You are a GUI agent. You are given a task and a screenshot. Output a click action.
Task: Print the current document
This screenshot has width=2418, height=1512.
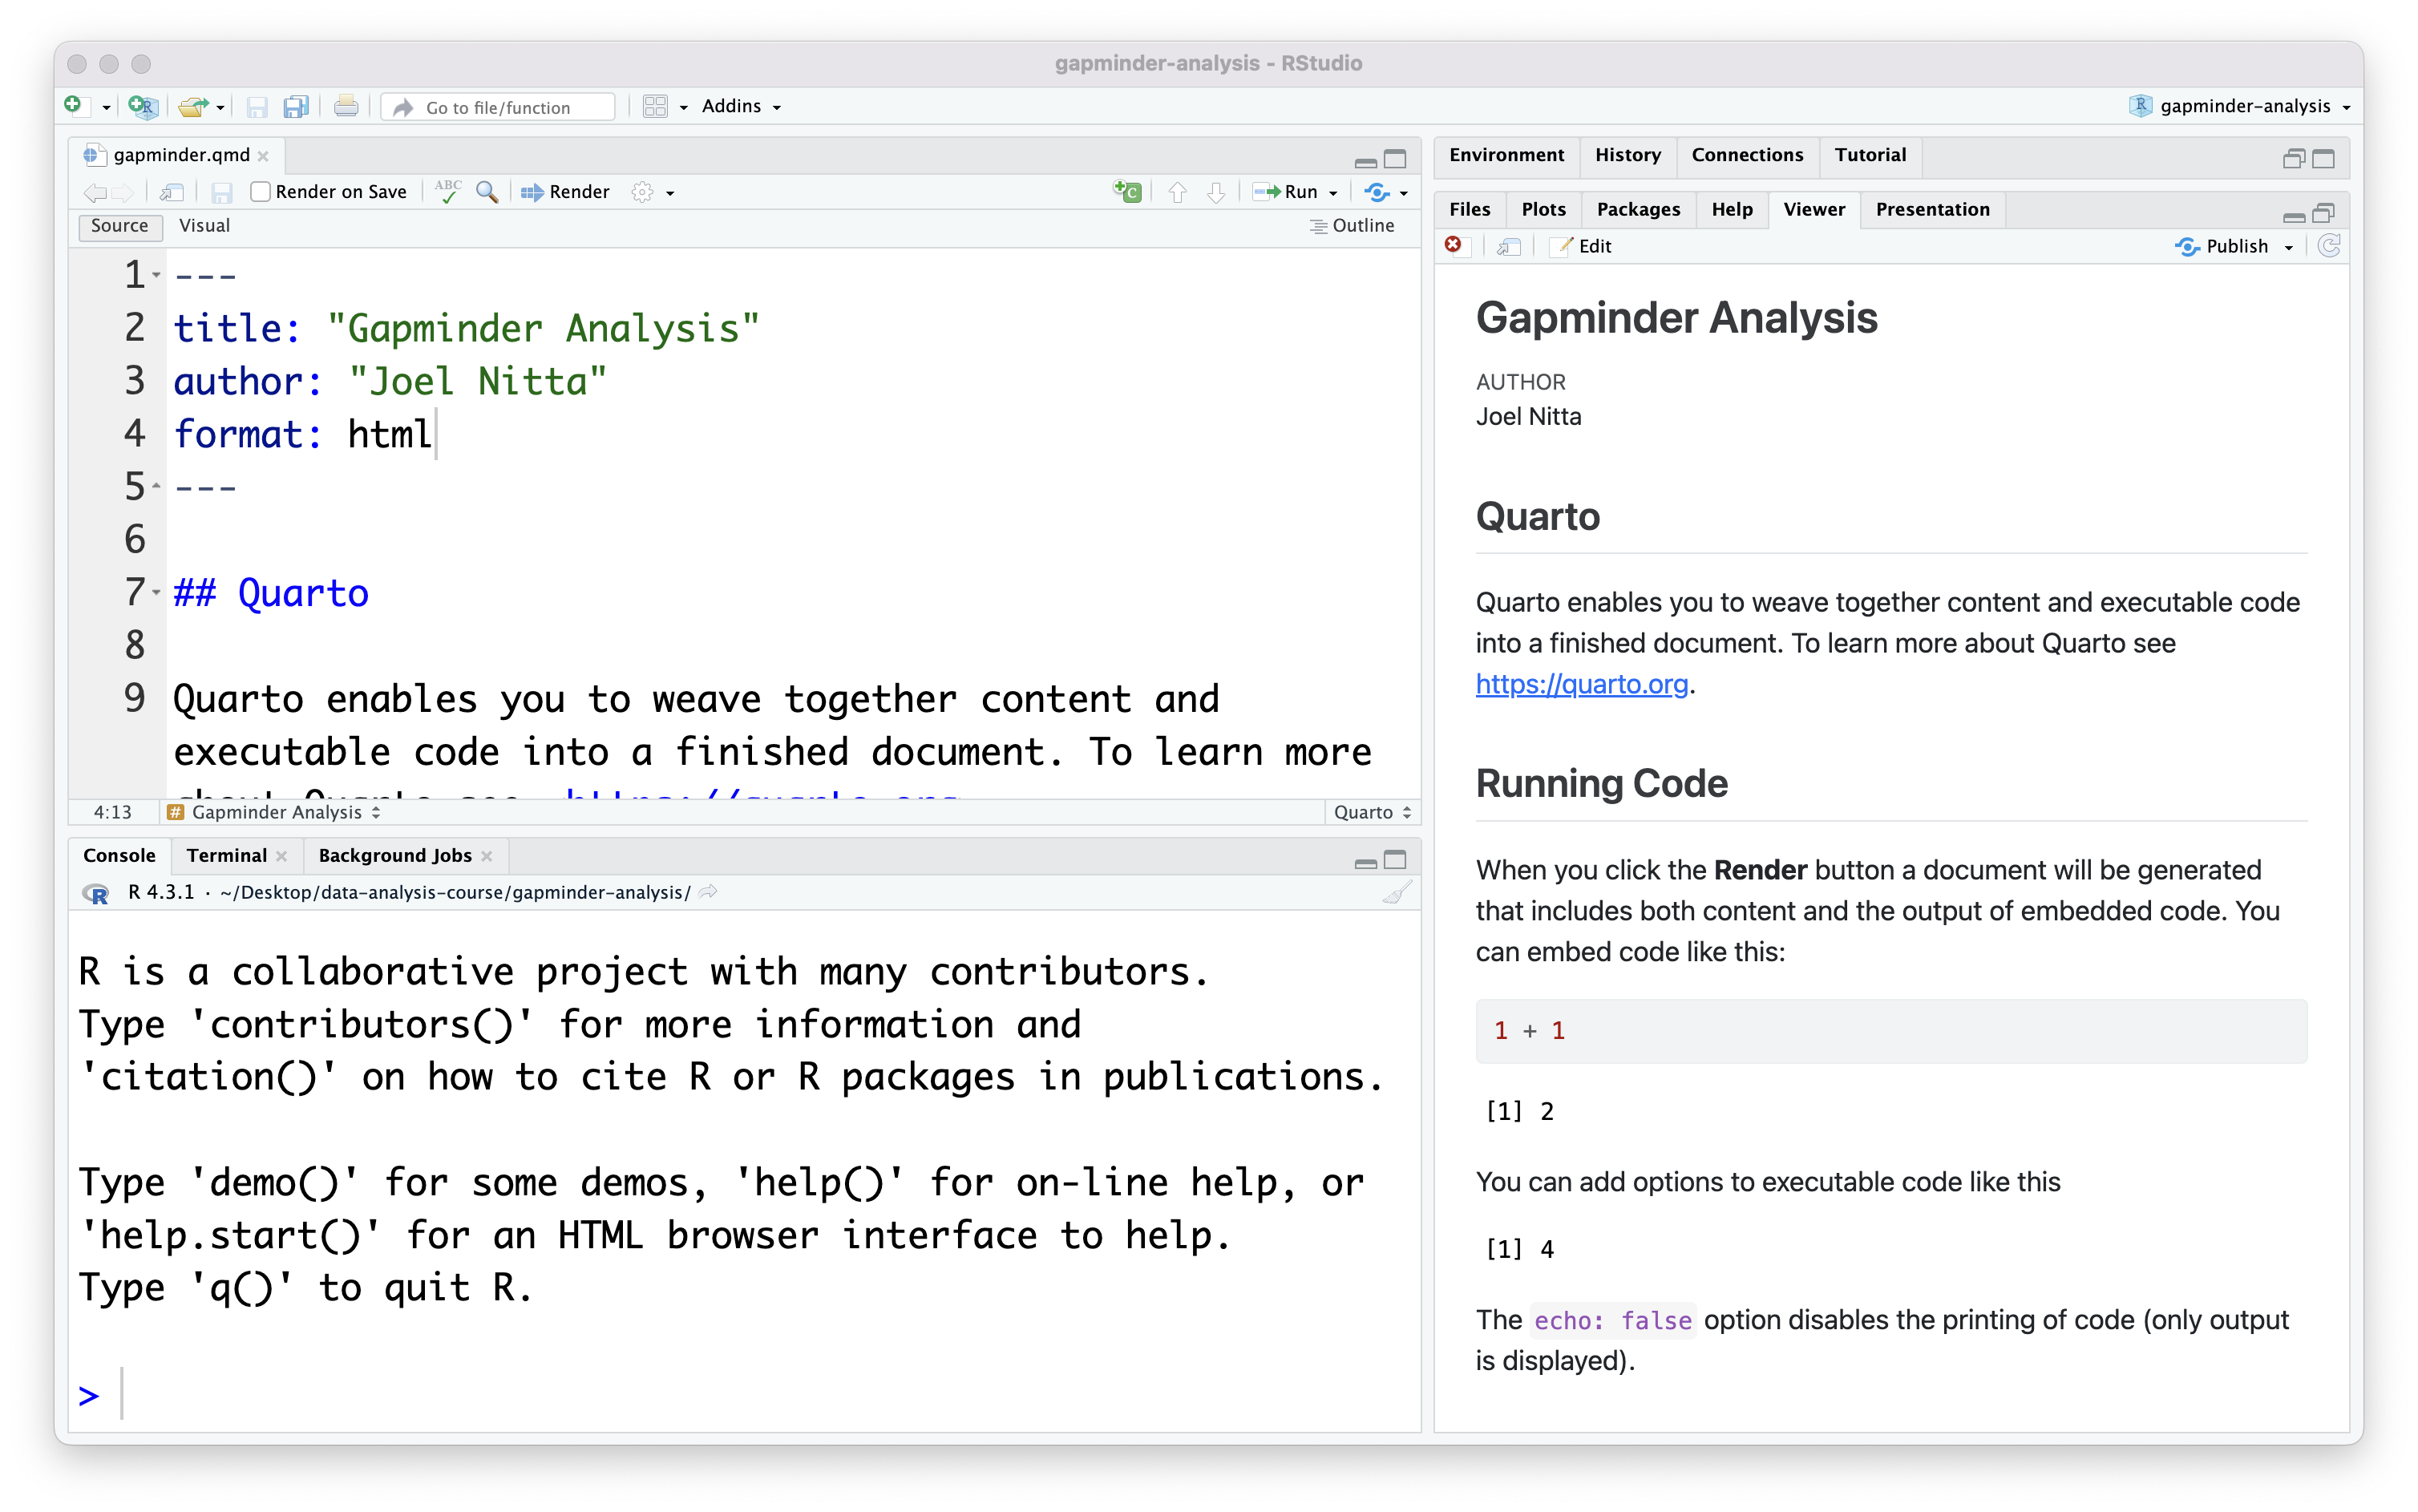[346, 106]
